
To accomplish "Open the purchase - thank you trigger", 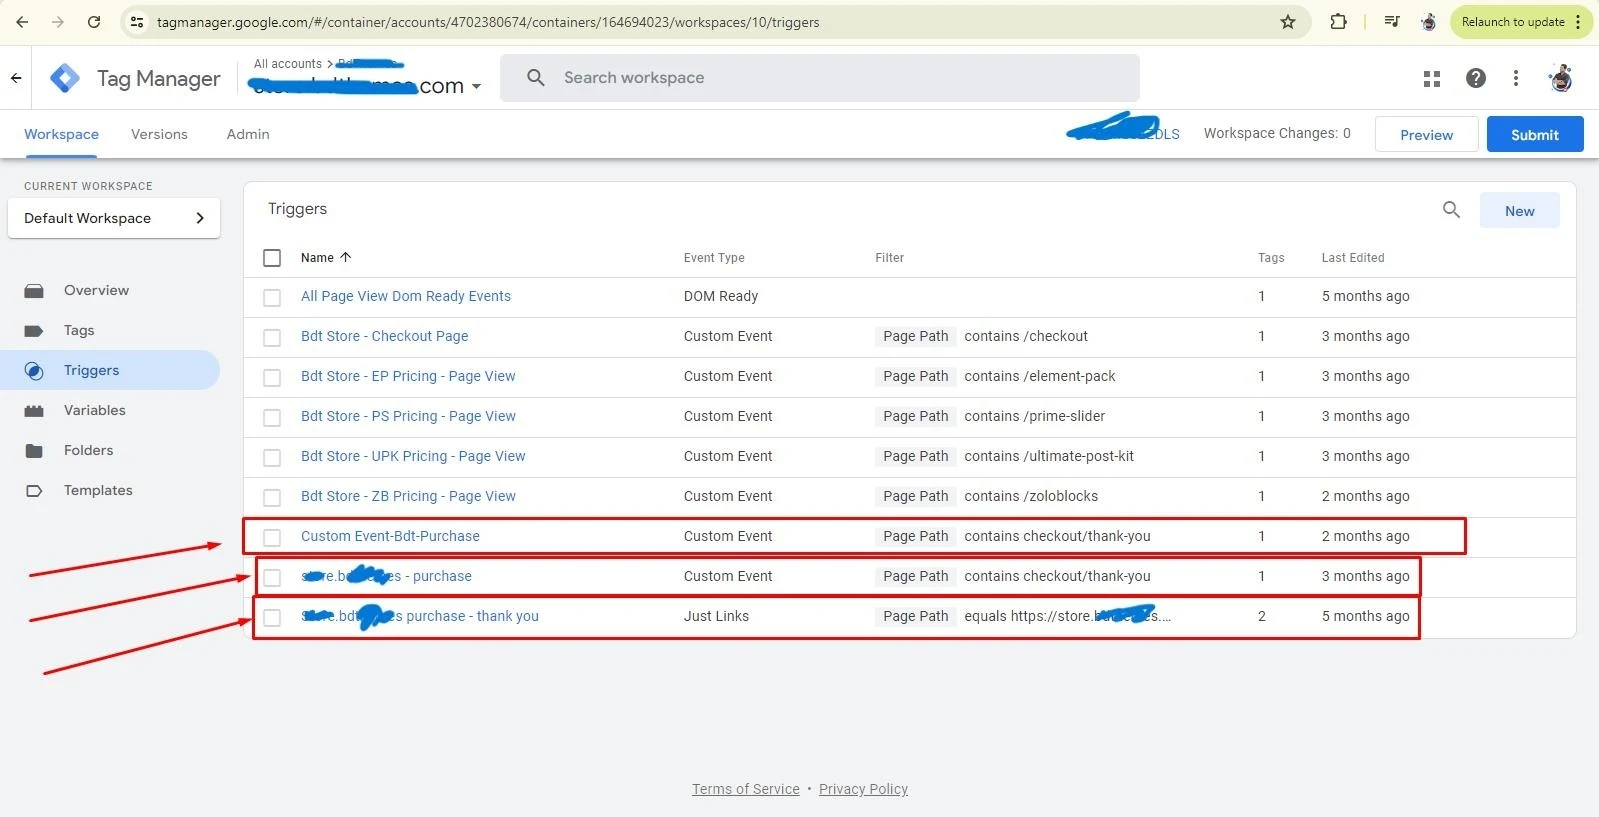I will 420,616.
